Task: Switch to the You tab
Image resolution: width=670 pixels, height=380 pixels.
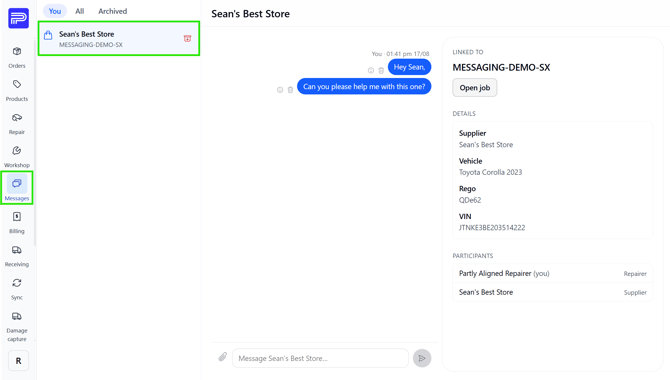Action: click(55, 11)
